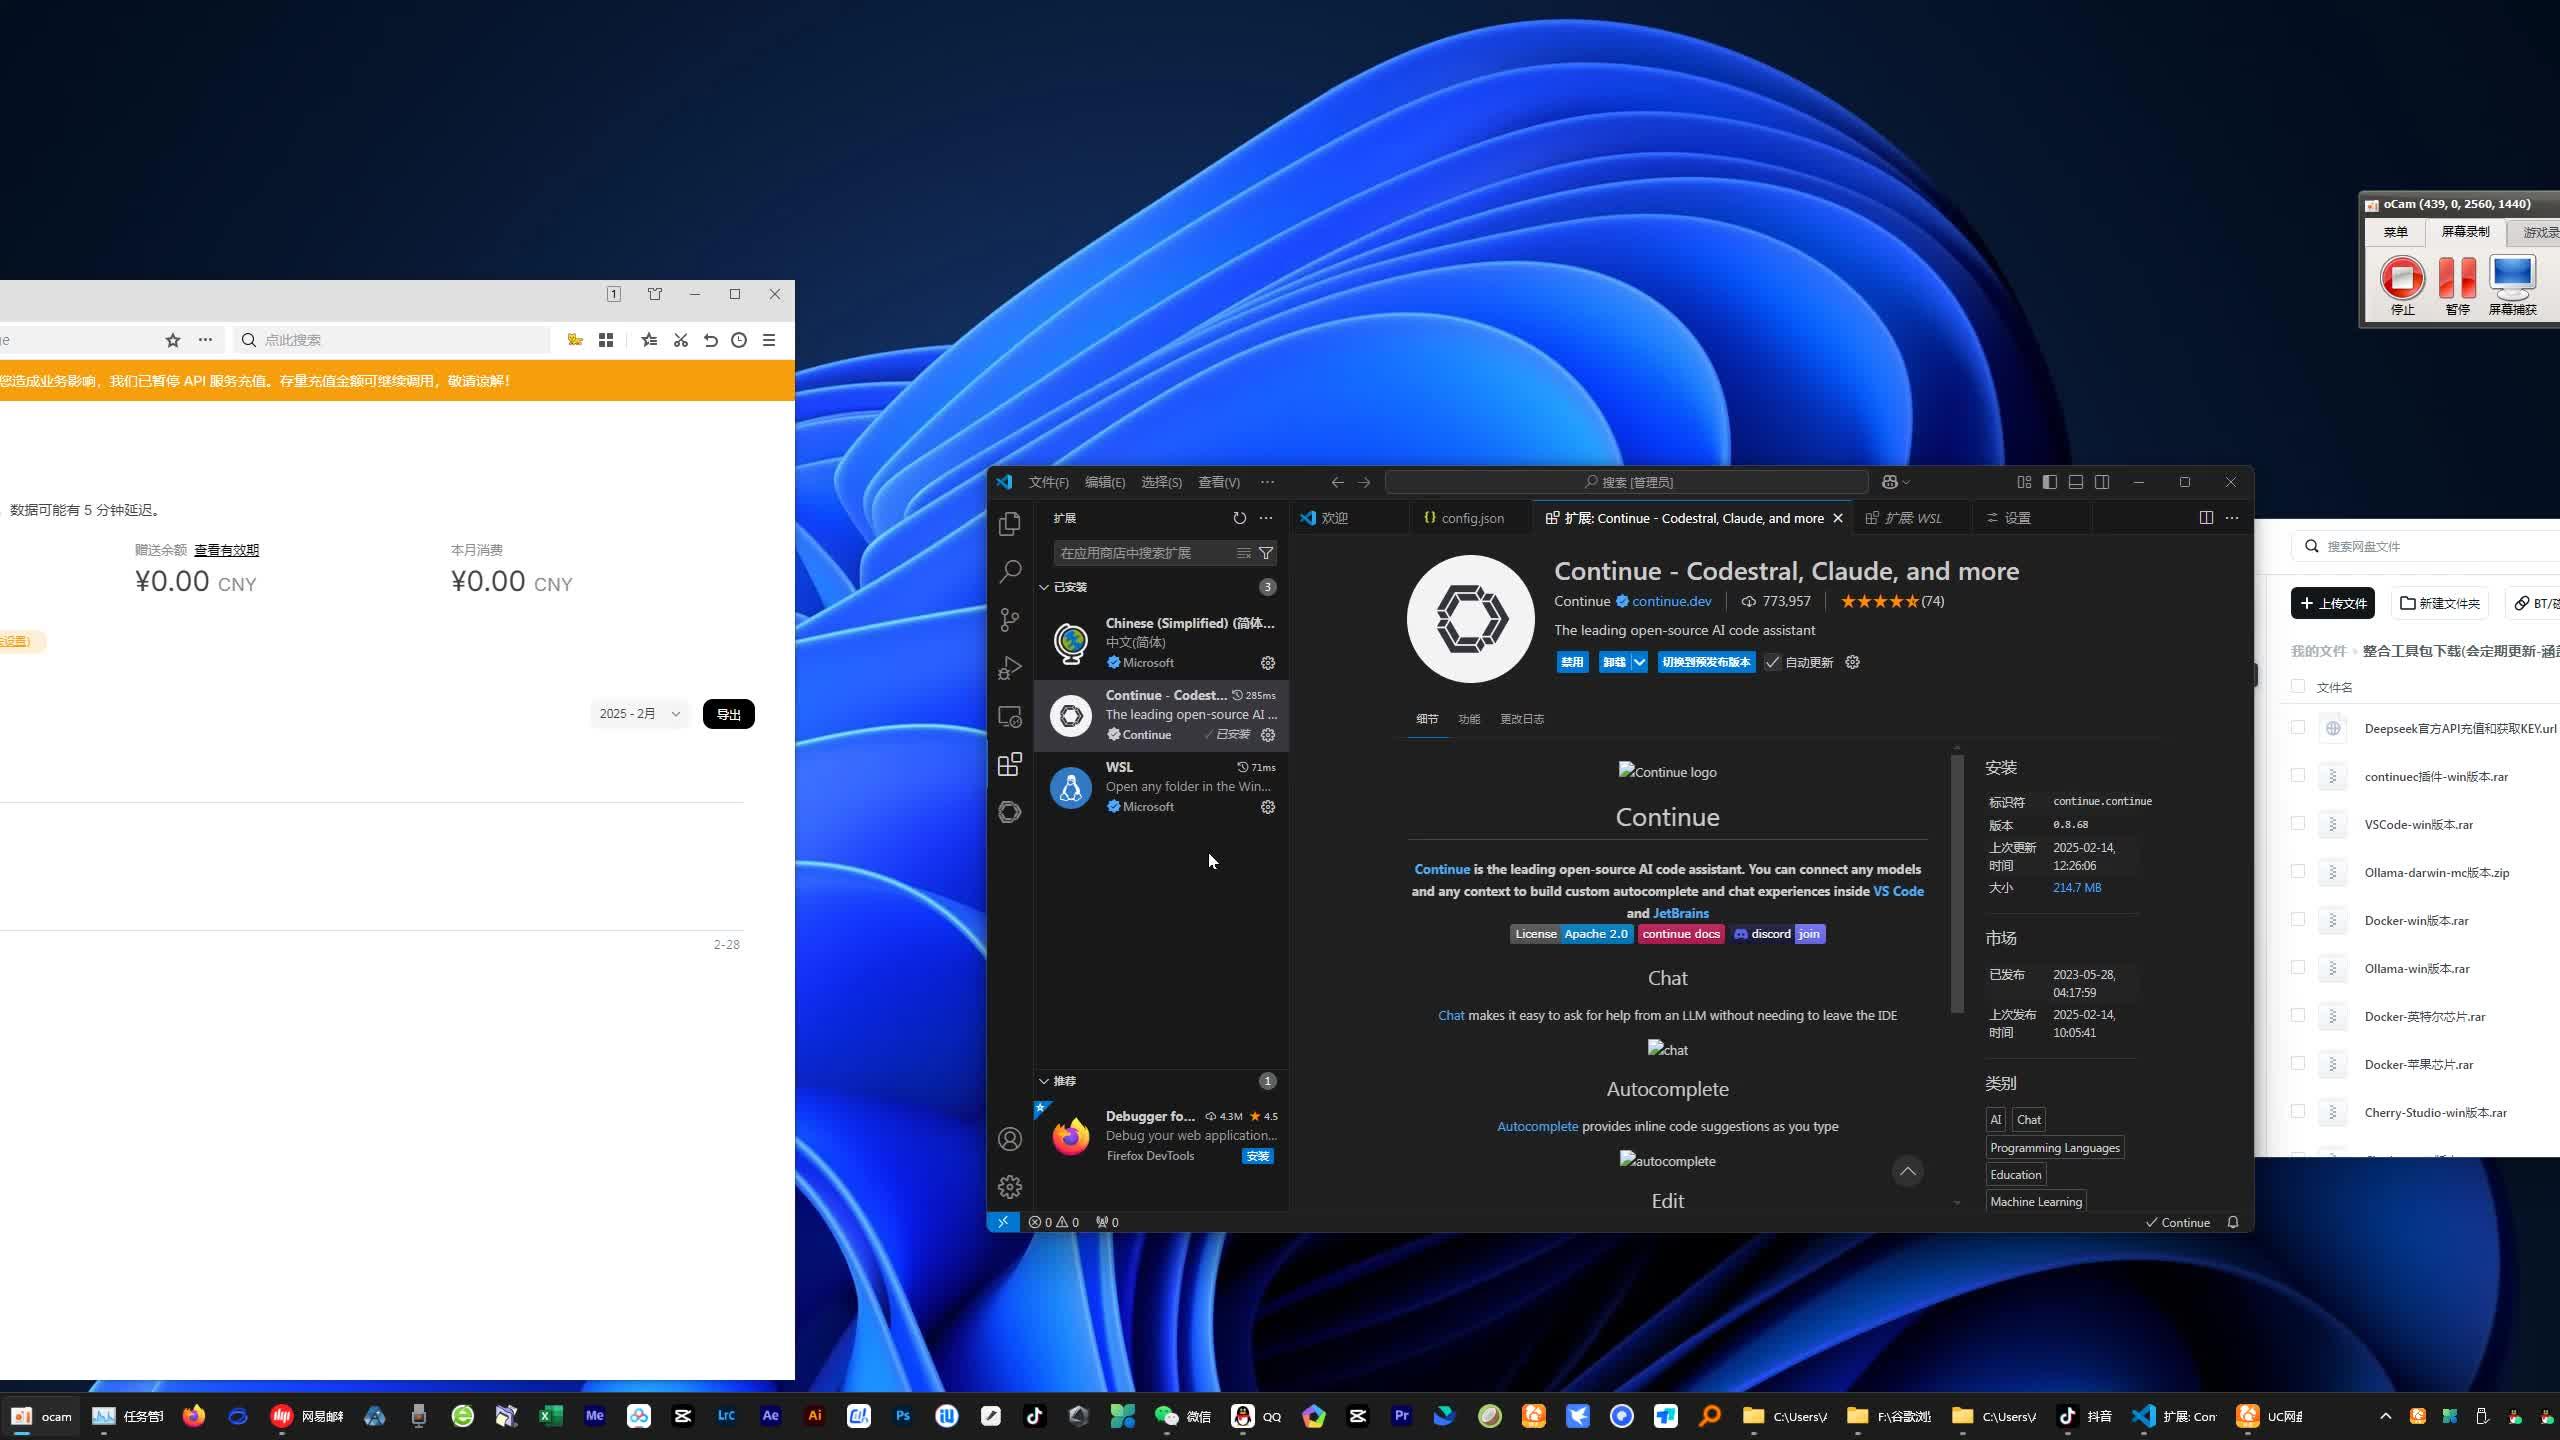This screenshot has width=2560, height=1440.
Task: Collapse the installed extensions section
Action: (x=1044, y=587)
